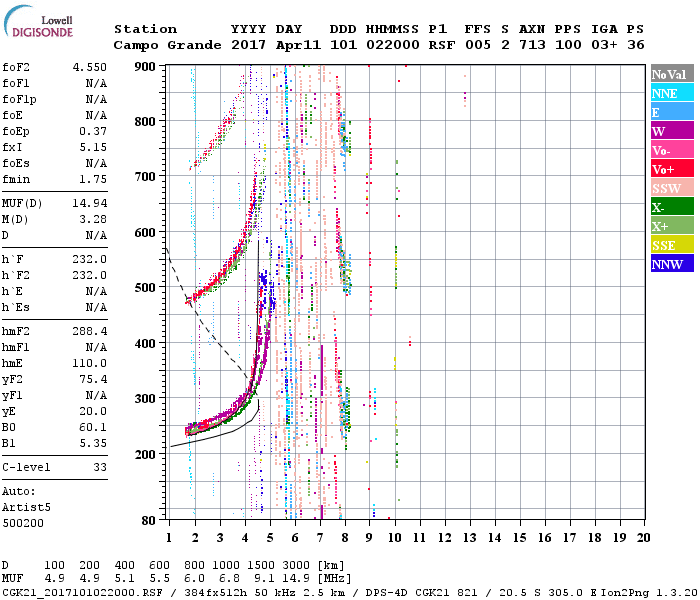
Task: Click the 5 tick on frequency axis
Action: (x=270, y=538)
